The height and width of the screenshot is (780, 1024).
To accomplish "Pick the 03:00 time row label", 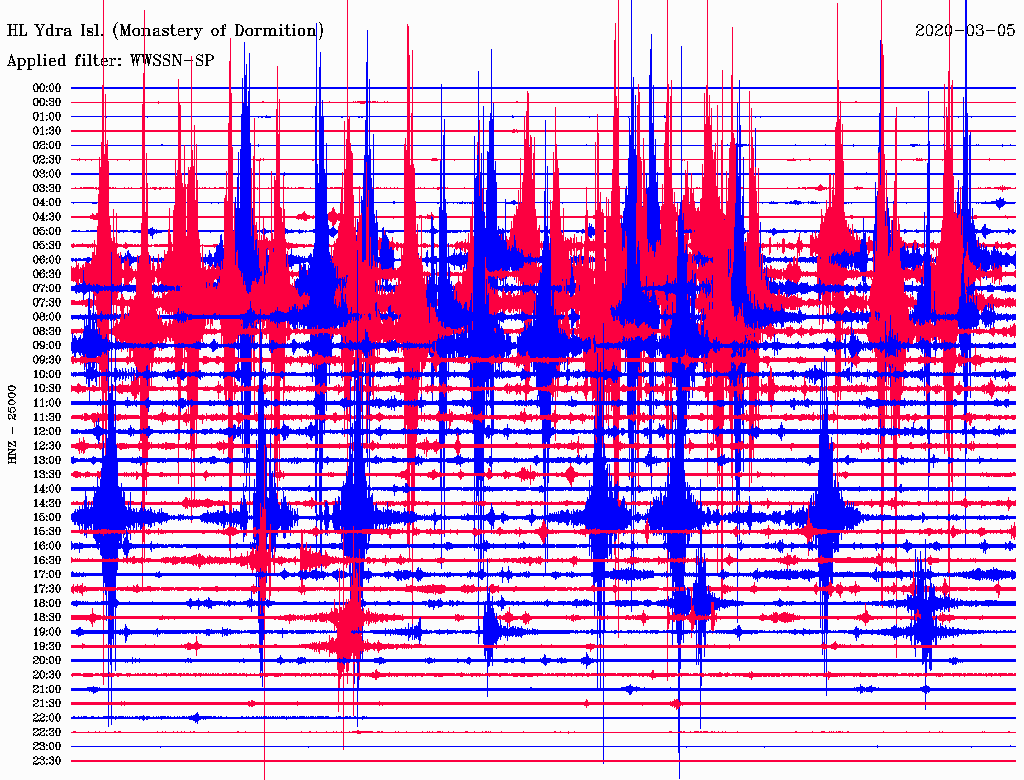I will coord(47,174).
